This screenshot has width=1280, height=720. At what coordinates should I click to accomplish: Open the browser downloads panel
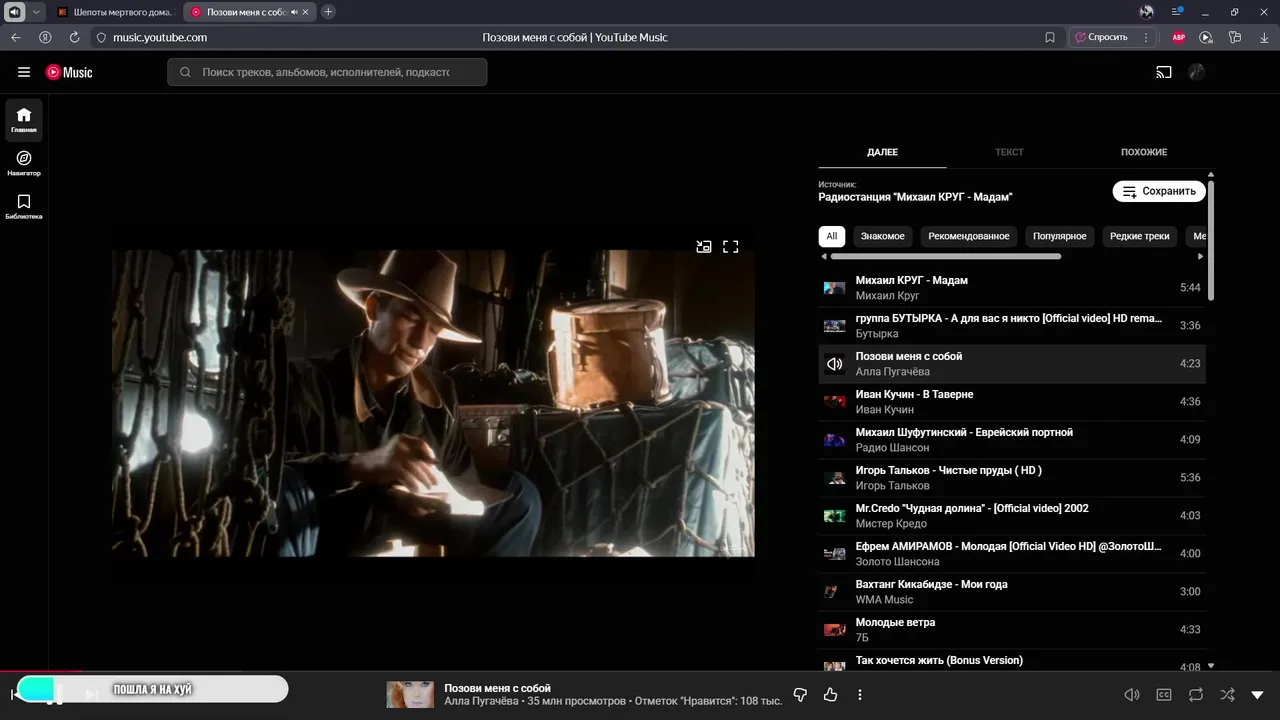pyautogui.click(x=1263, y=37)
